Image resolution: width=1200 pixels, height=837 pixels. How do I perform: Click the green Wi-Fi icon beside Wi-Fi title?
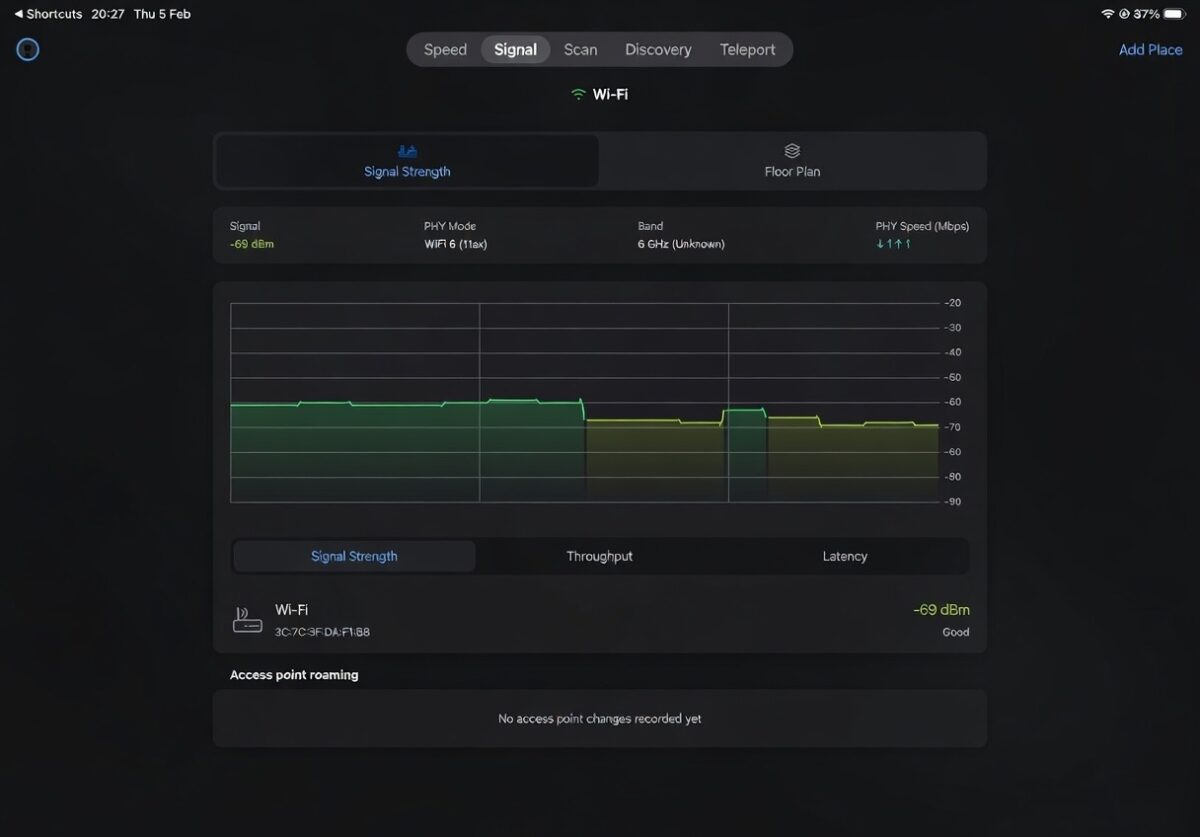(x=578, y=94)
